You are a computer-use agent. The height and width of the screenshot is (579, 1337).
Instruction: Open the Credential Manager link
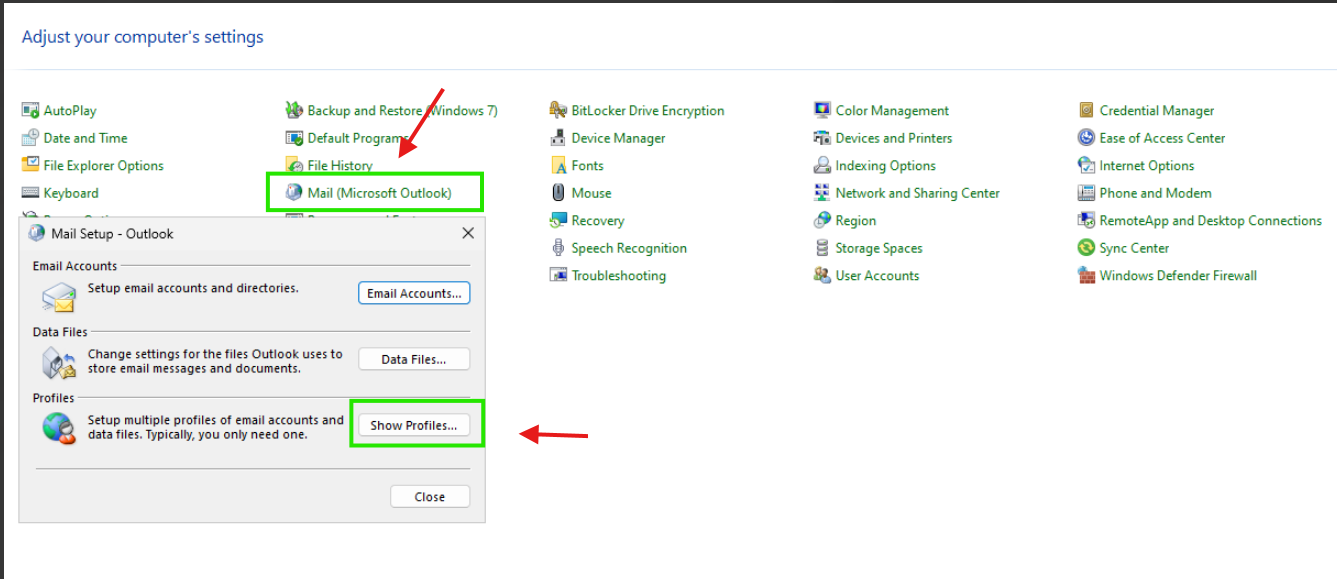[1157, 111]
